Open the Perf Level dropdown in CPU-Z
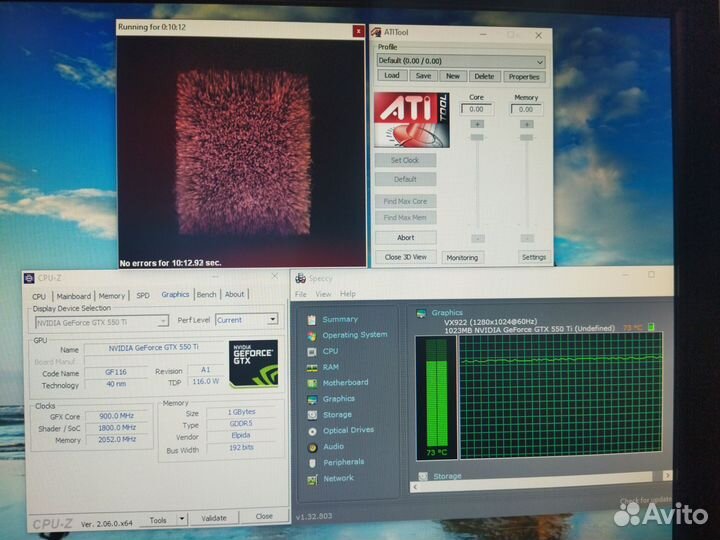The image size is (720, 540). point(272,320)
